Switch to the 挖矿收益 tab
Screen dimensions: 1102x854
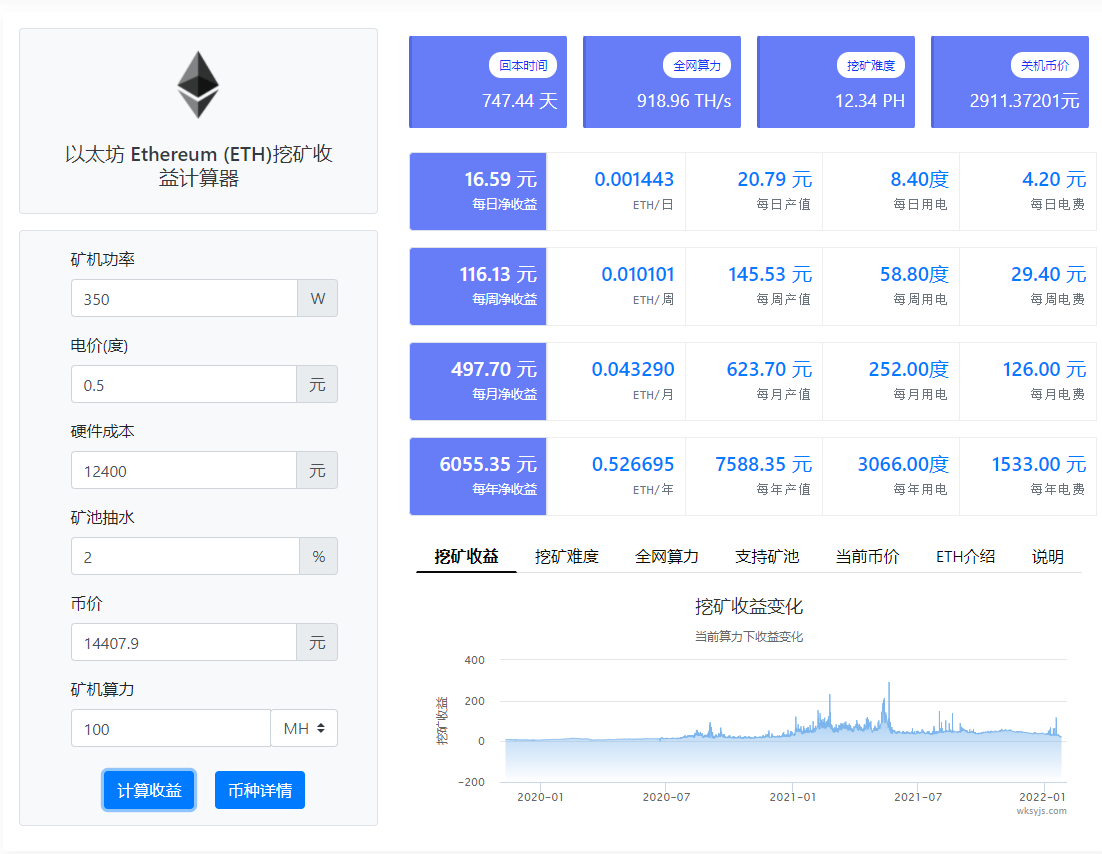(466, 557)
